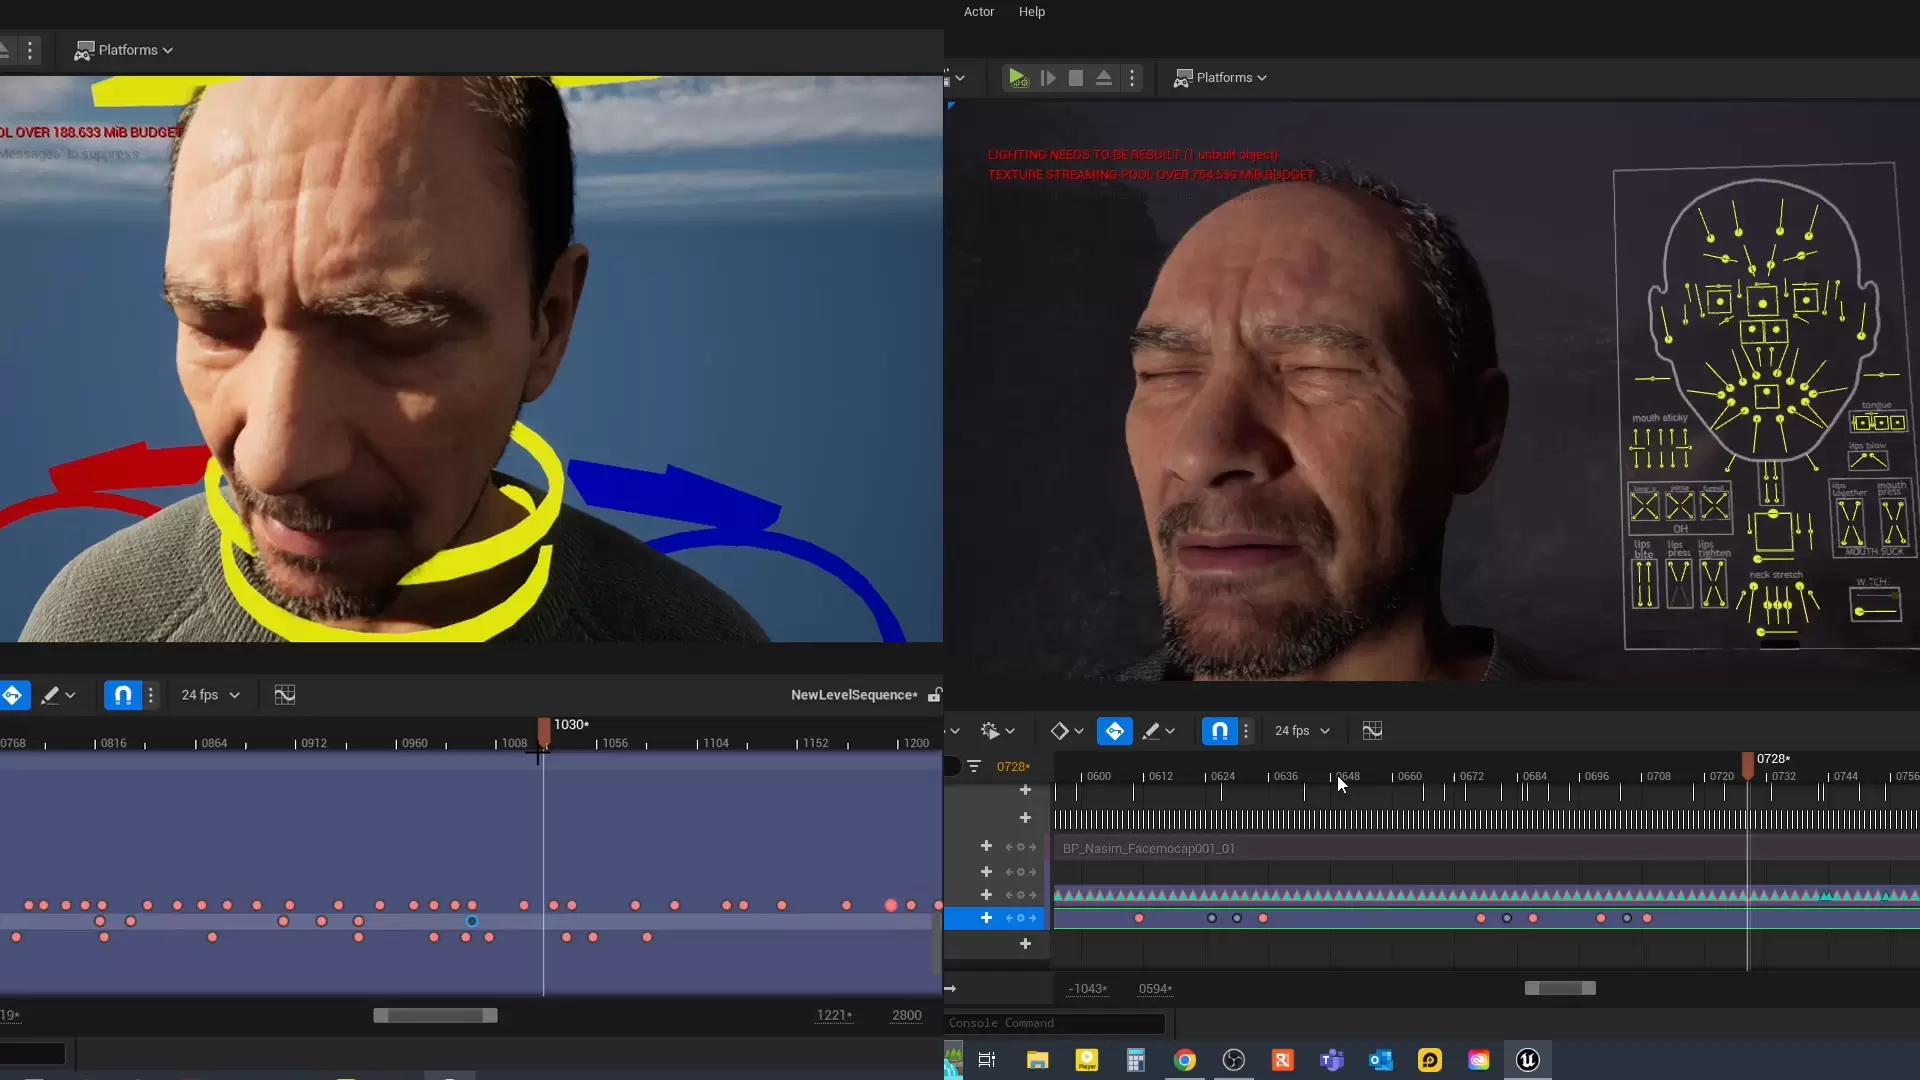Image resolution: width=1920 pixels, height=1080 pixels.
Task: Toggle auto-key in right sequencer toolbar
Action: pos(1114,731)
